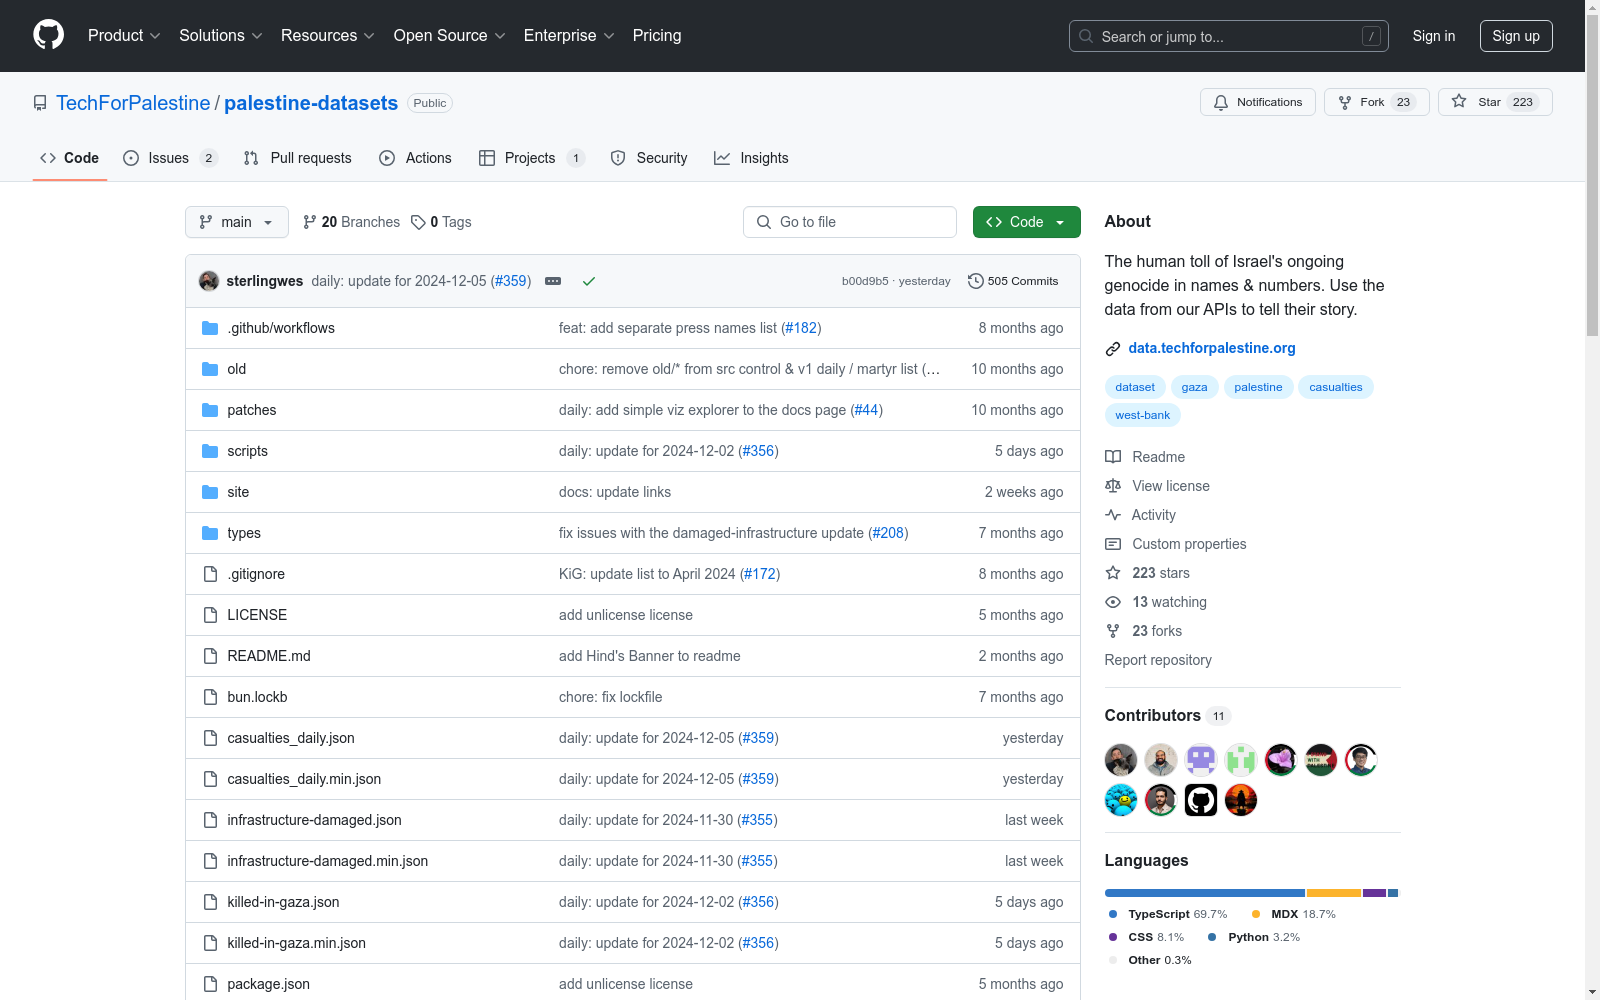This screenshot has height=1000, width=1600.
Task: Open the README.md file icon
Action: pos(210,656)
